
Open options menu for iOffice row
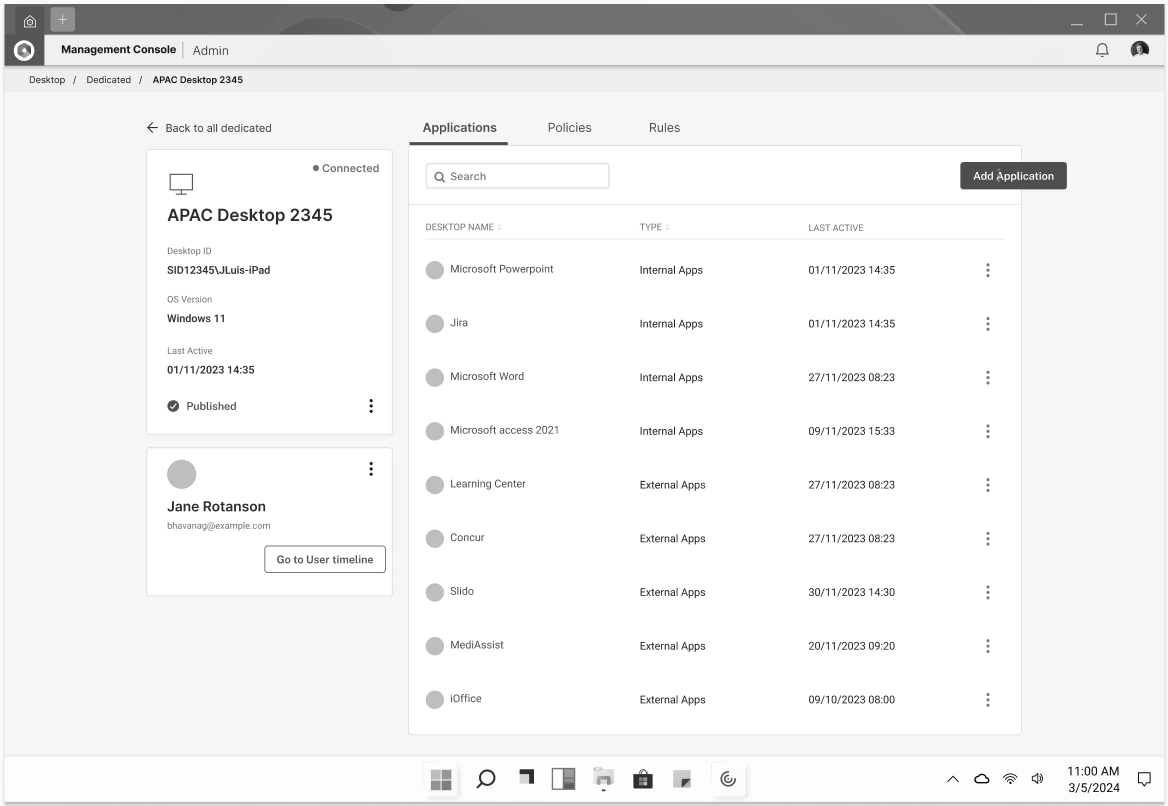988,699
